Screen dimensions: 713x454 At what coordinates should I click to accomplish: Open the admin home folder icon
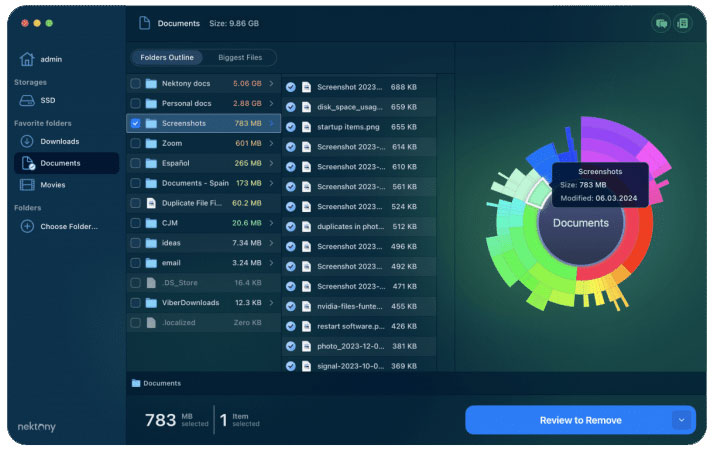coord(27,59)
